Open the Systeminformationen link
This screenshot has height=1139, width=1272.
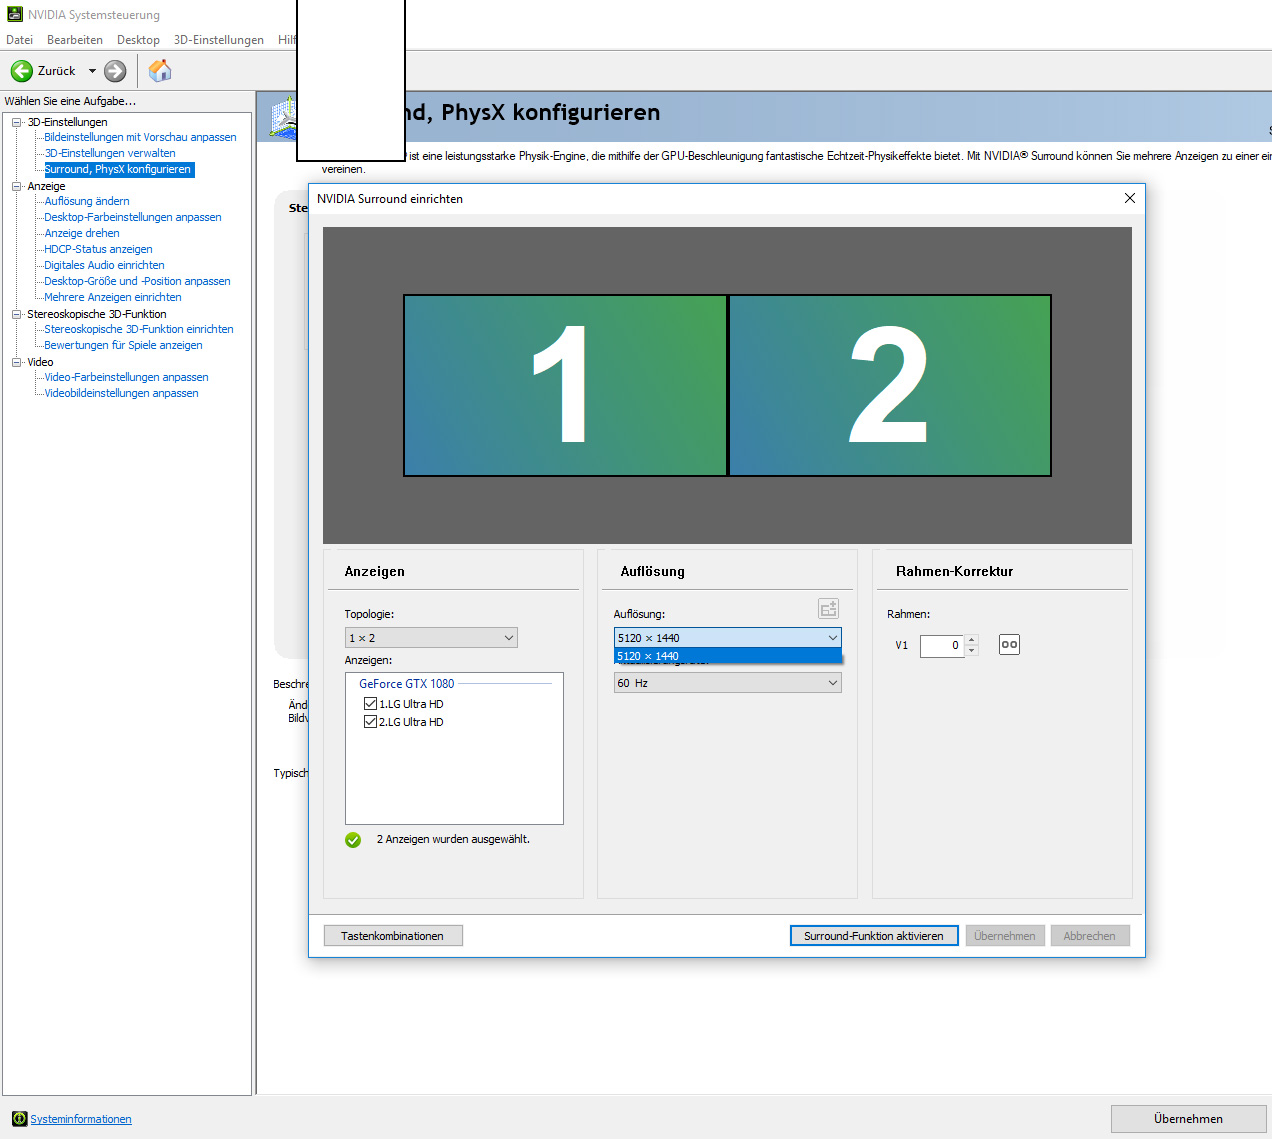pos(81,1119)
